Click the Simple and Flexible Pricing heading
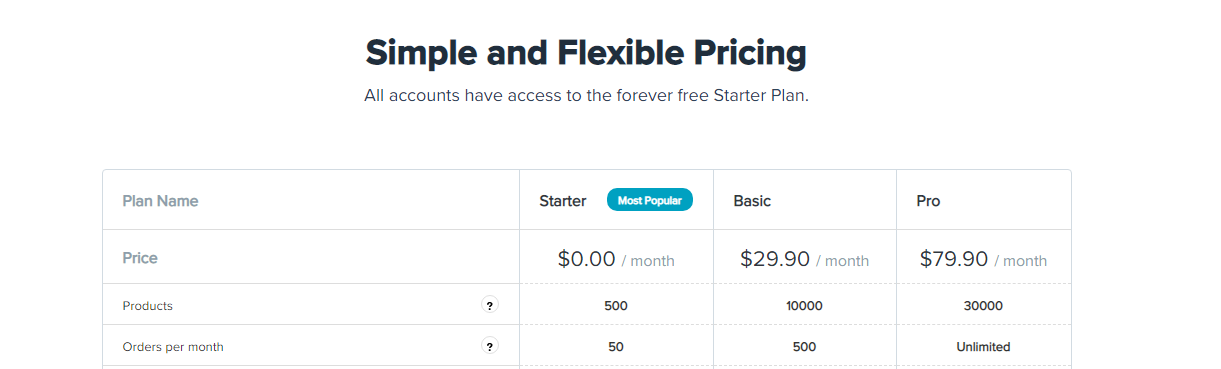Screen dimensions: 1221x369 pyautogui.click(x=586, y=52)
